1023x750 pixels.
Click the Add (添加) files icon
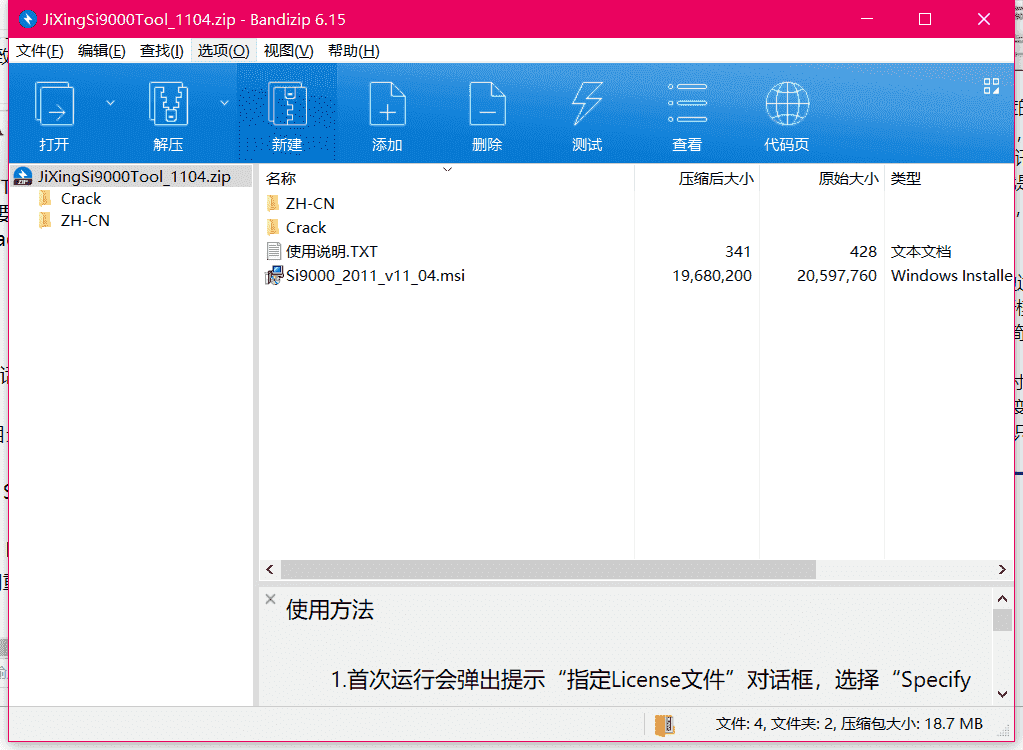(x=388, y=104)
